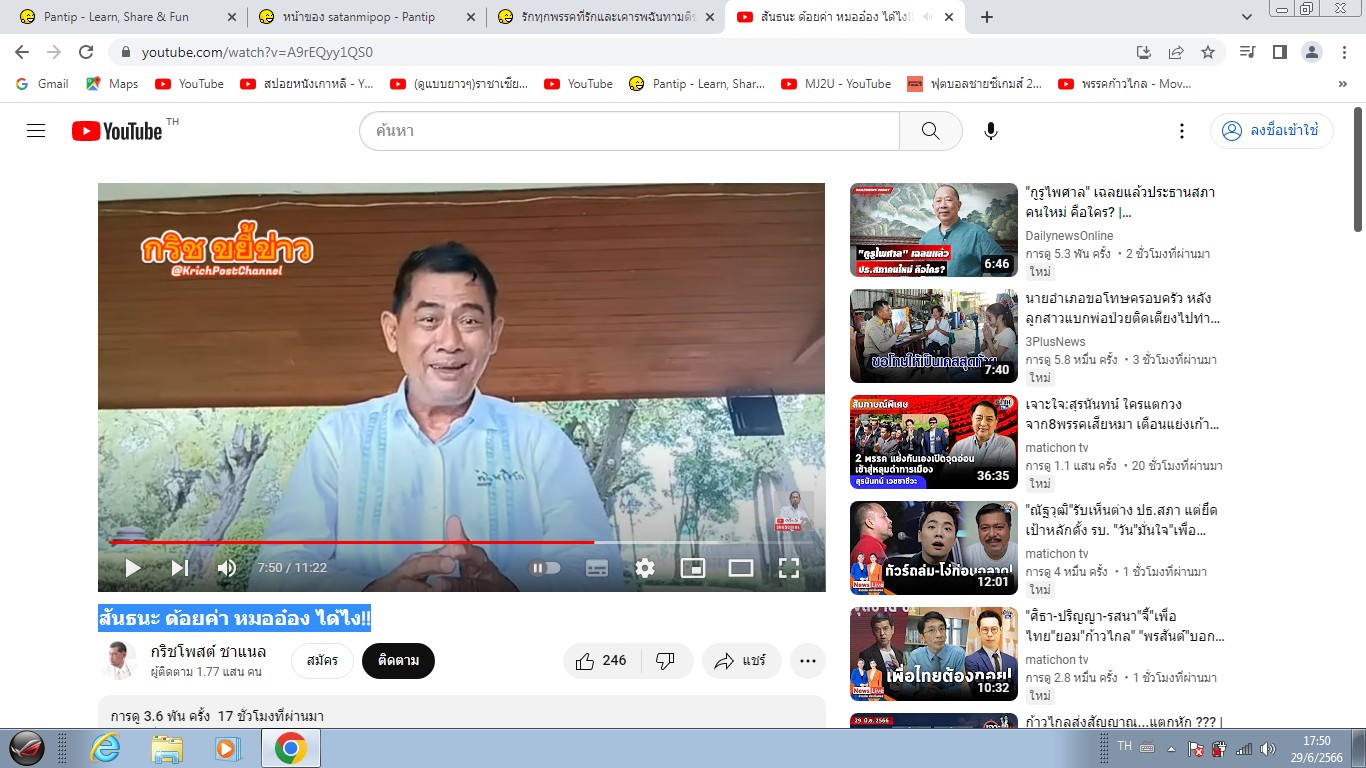Open the Maps bookmark
1366x768 pixels.
point(112,84)
